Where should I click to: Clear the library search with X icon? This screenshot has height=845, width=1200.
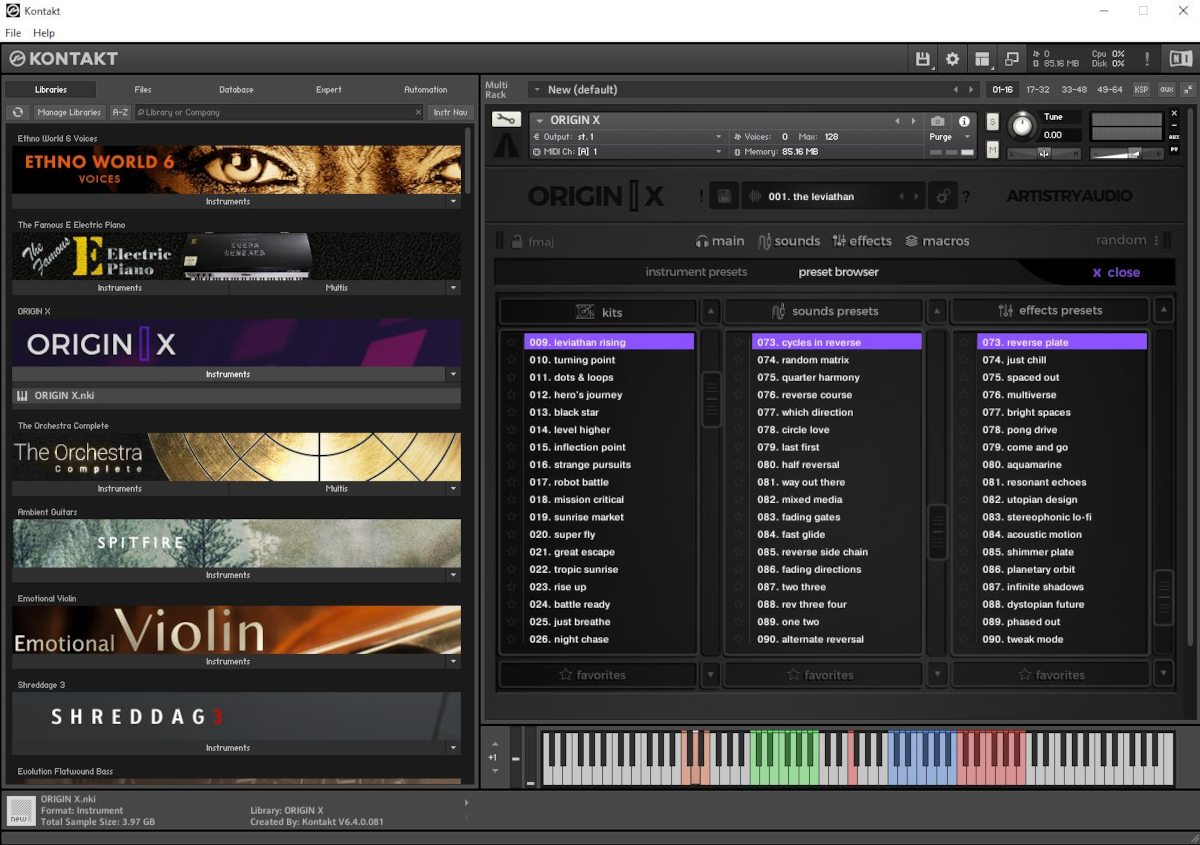(418, 113)
